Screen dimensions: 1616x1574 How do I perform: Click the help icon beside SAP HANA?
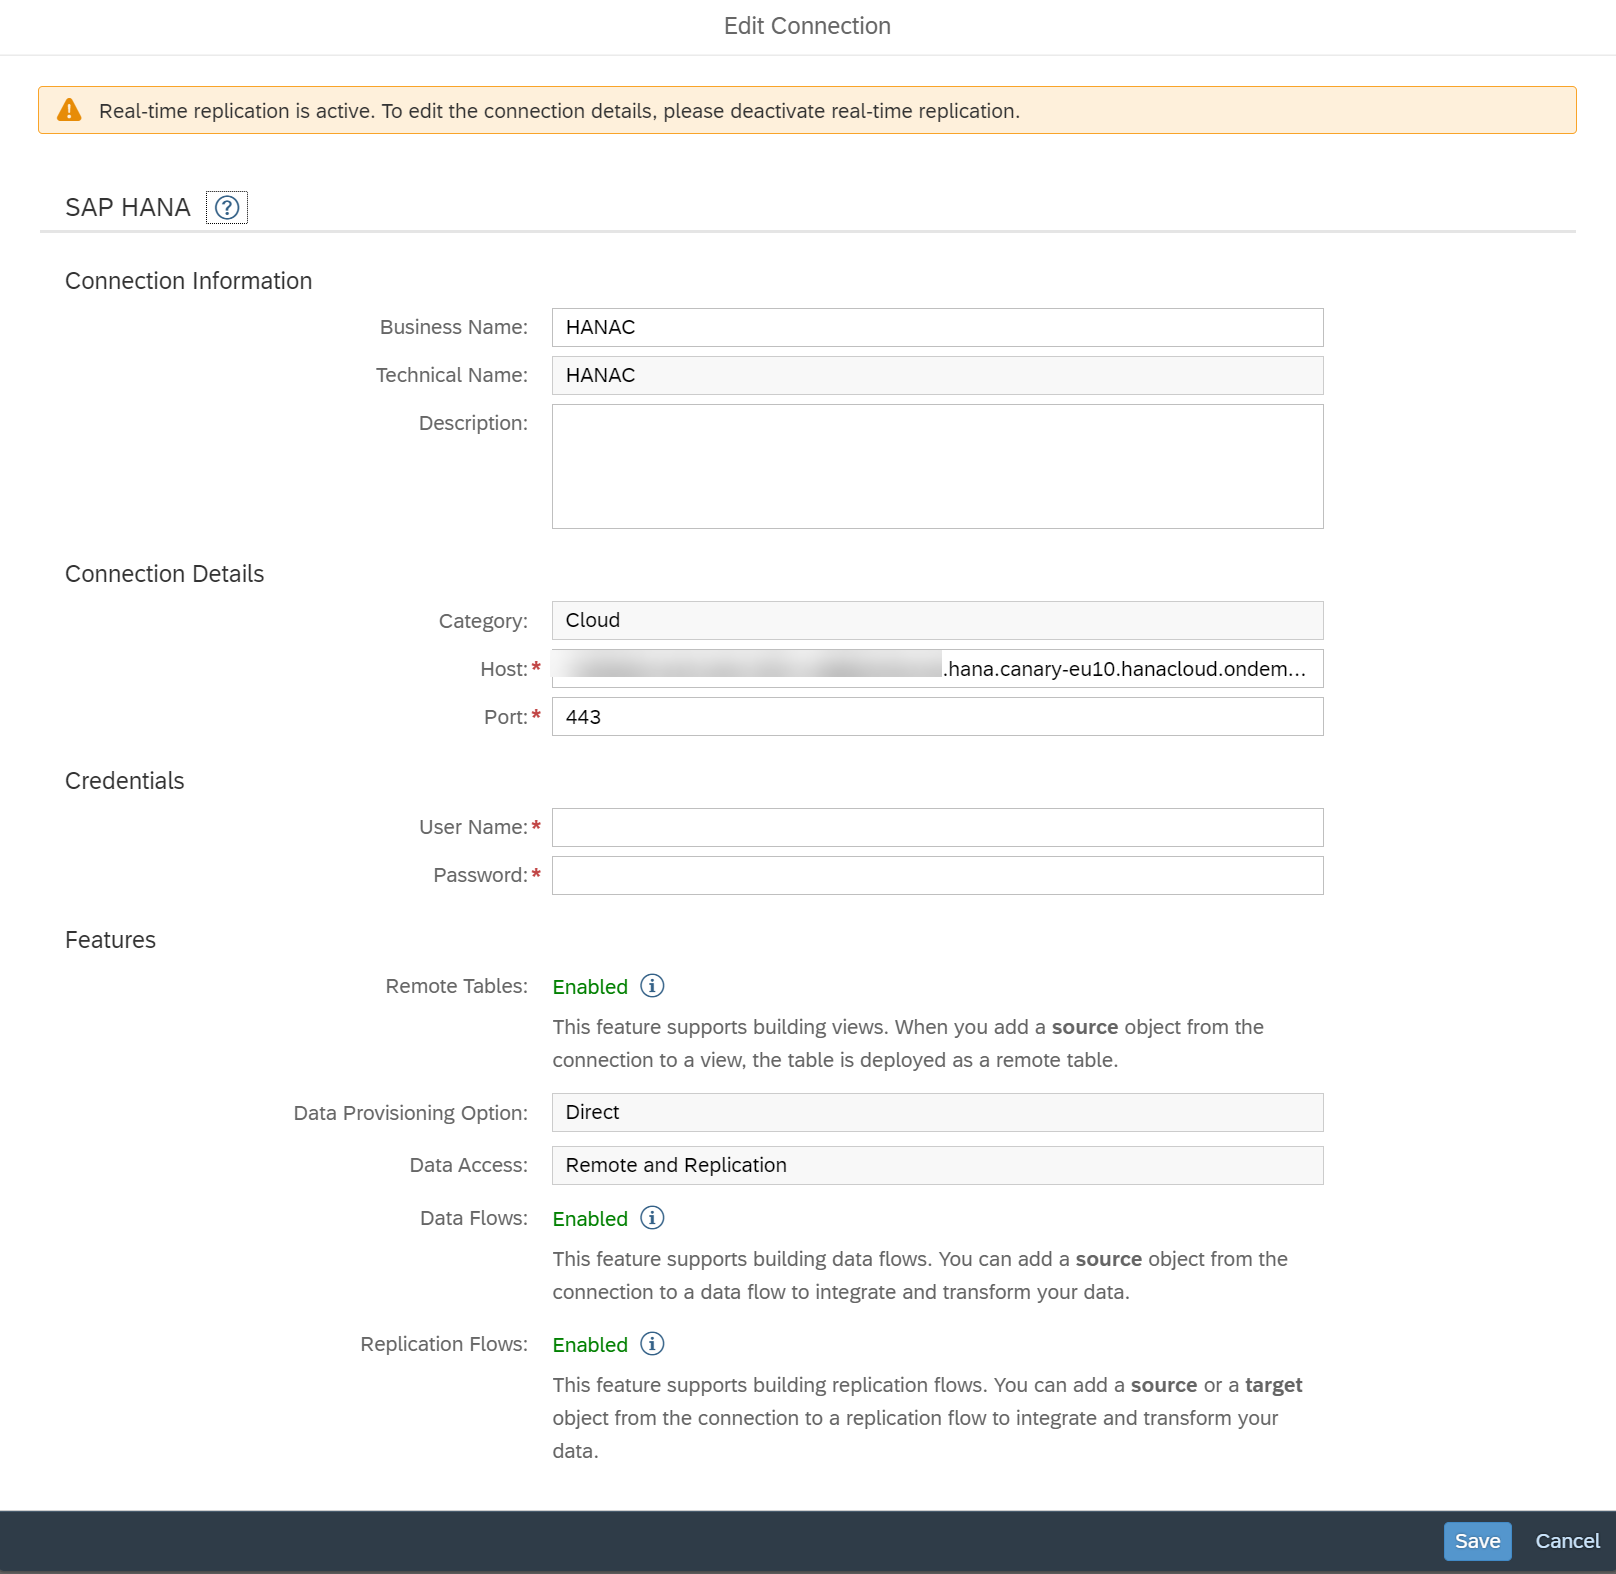227,208
